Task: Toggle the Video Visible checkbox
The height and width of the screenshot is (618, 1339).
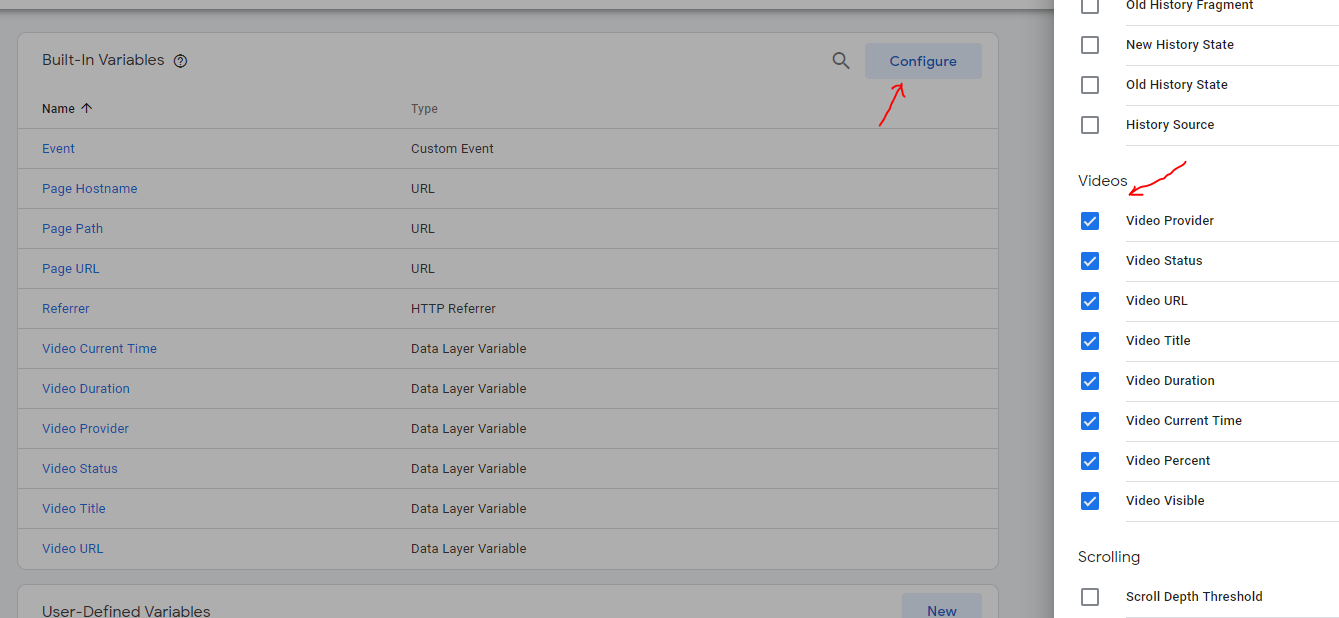Action: point(1090,501)
